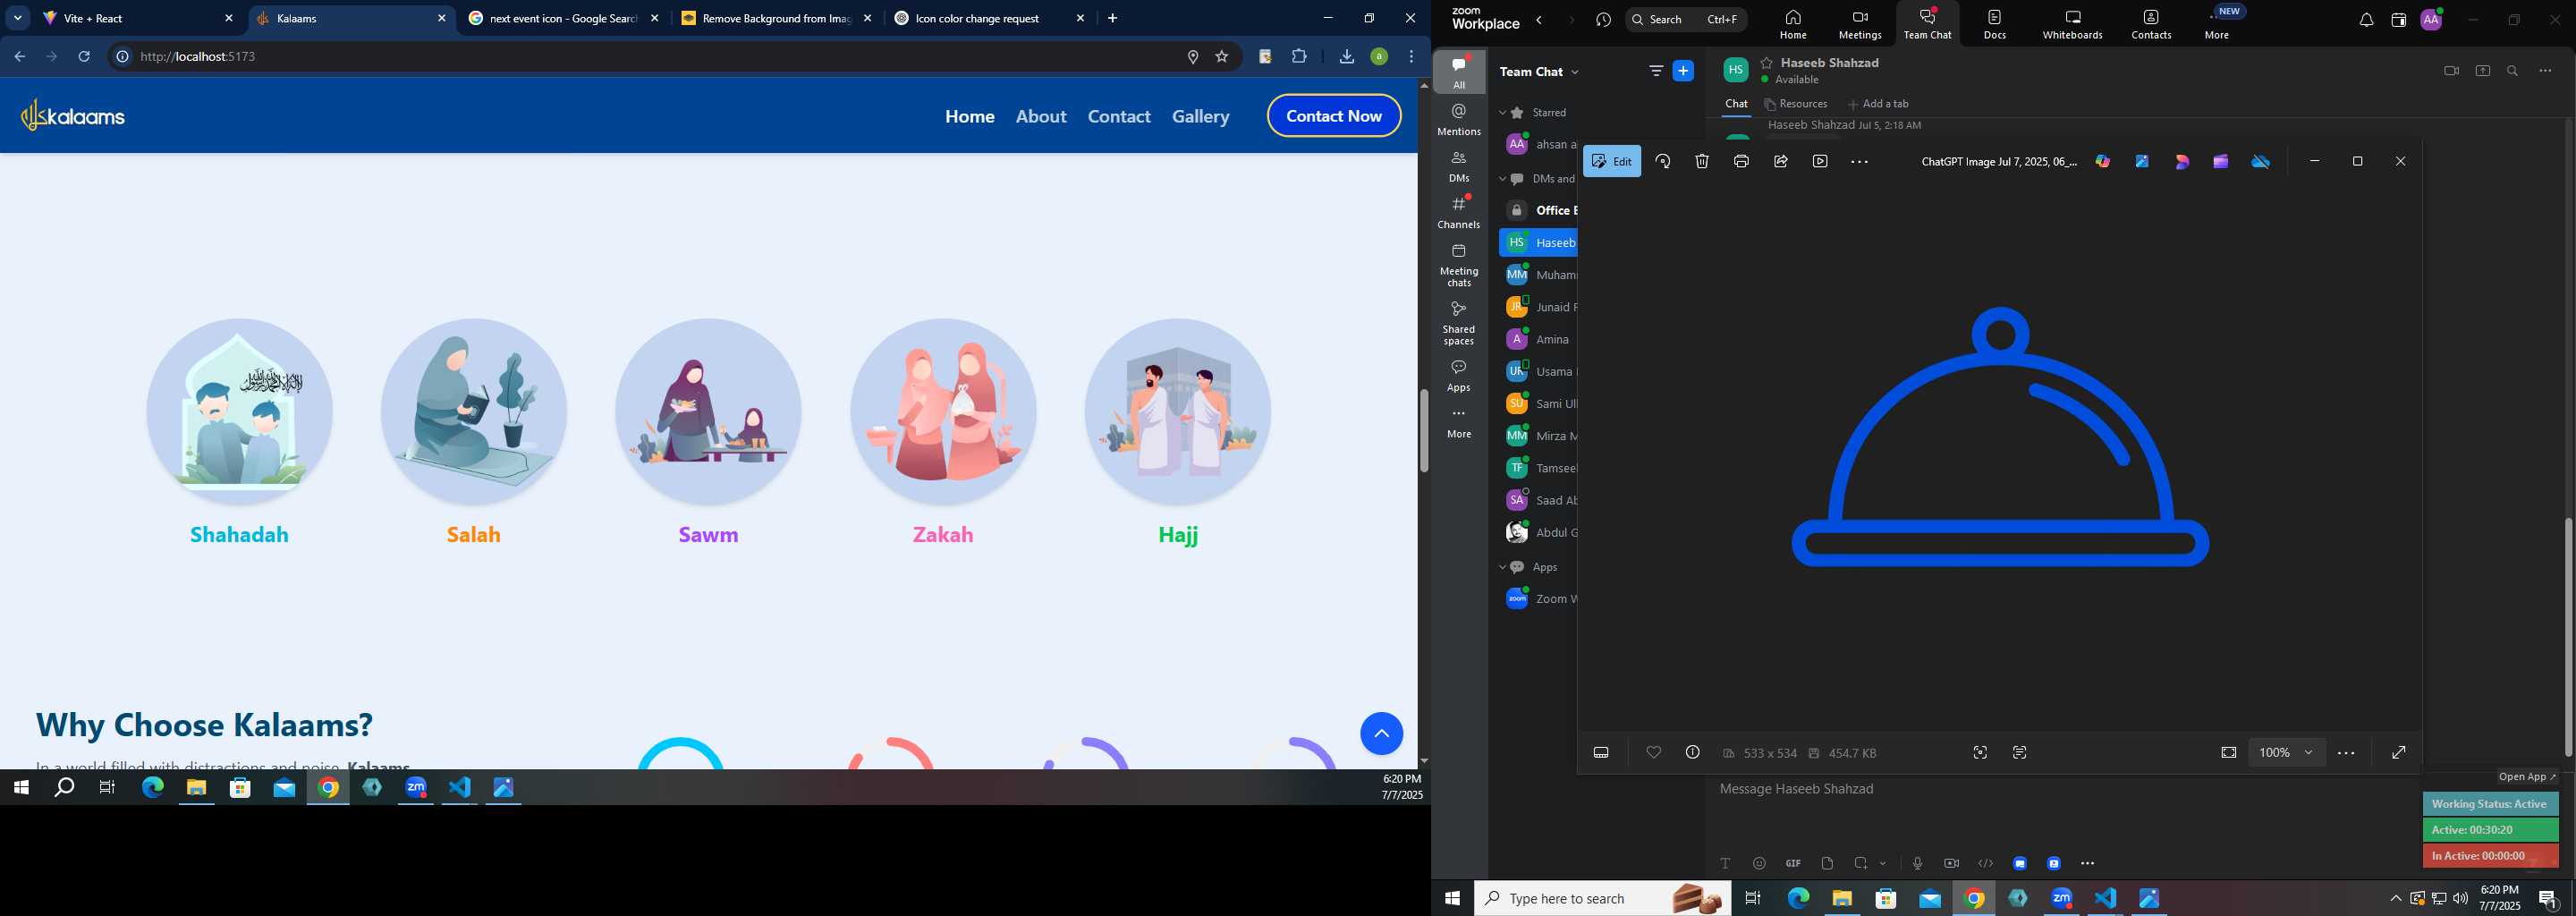Insert code snippet in message toolbar
This screenshot has width=2576, height=916.
(1985, 863)
